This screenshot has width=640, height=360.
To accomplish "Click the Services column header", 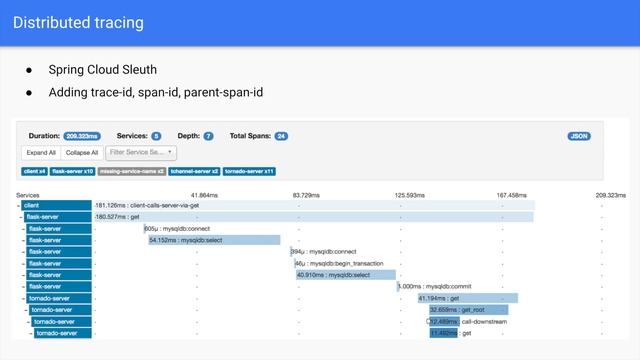I will (x=28, y=196).
